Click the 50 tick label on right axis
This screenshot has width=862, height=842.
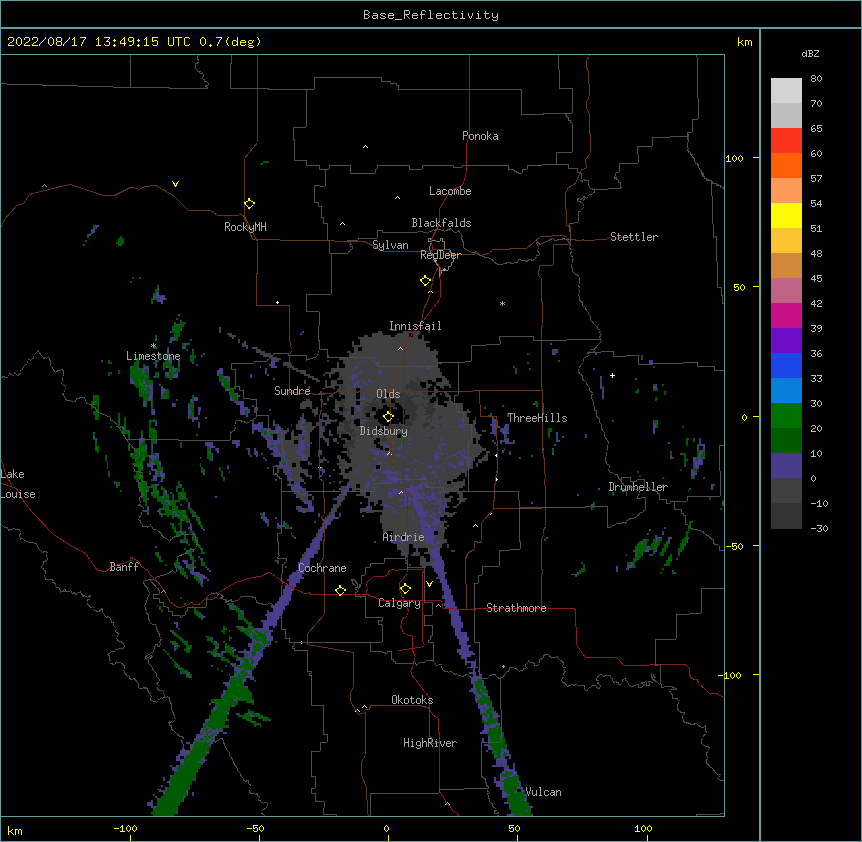pyautogui.click(x=739, y=287)
